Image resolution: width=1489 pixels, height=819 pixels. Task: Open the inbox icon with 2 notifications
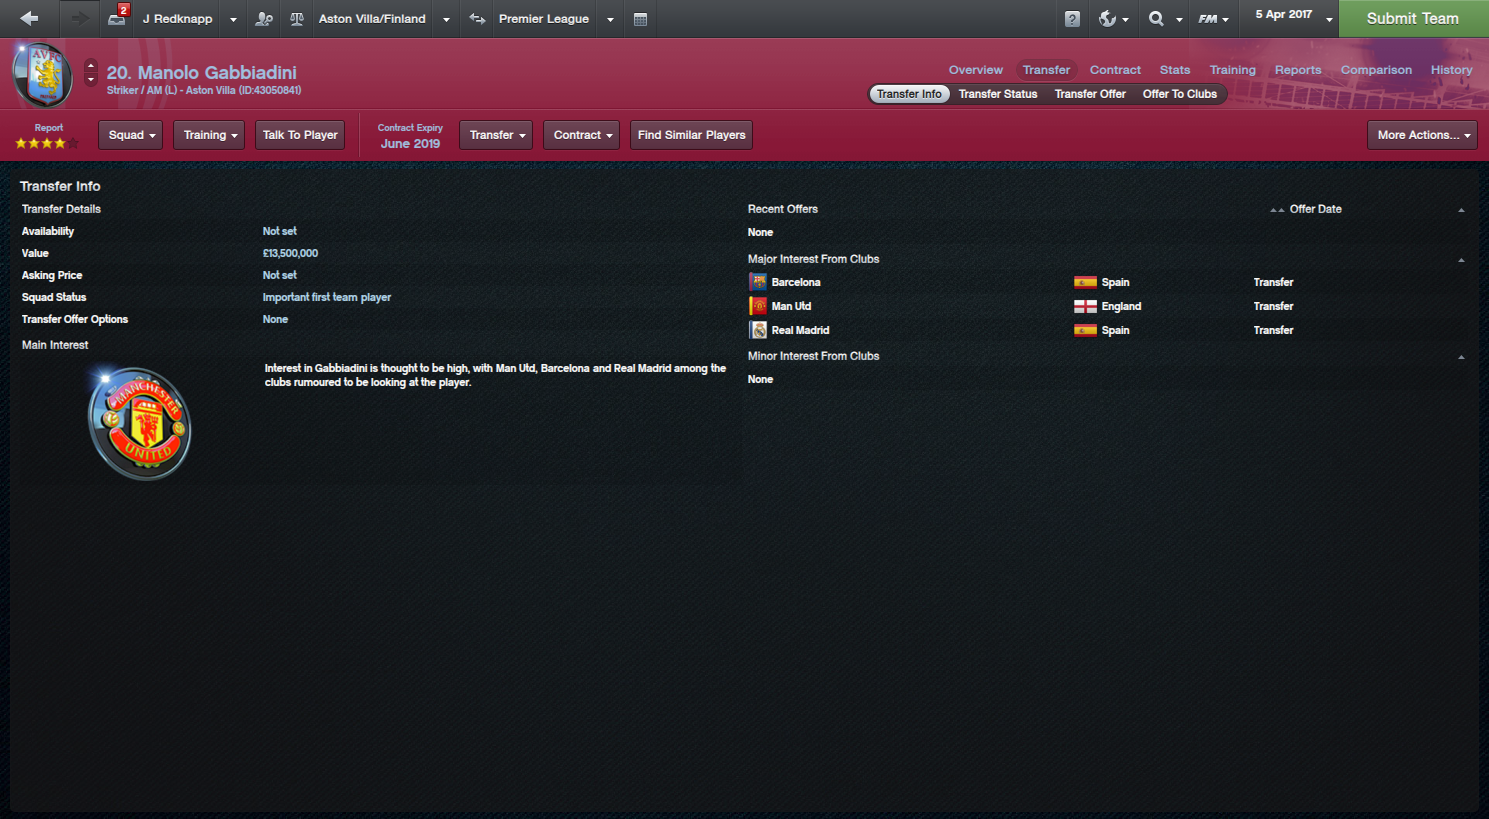[118, 18]
